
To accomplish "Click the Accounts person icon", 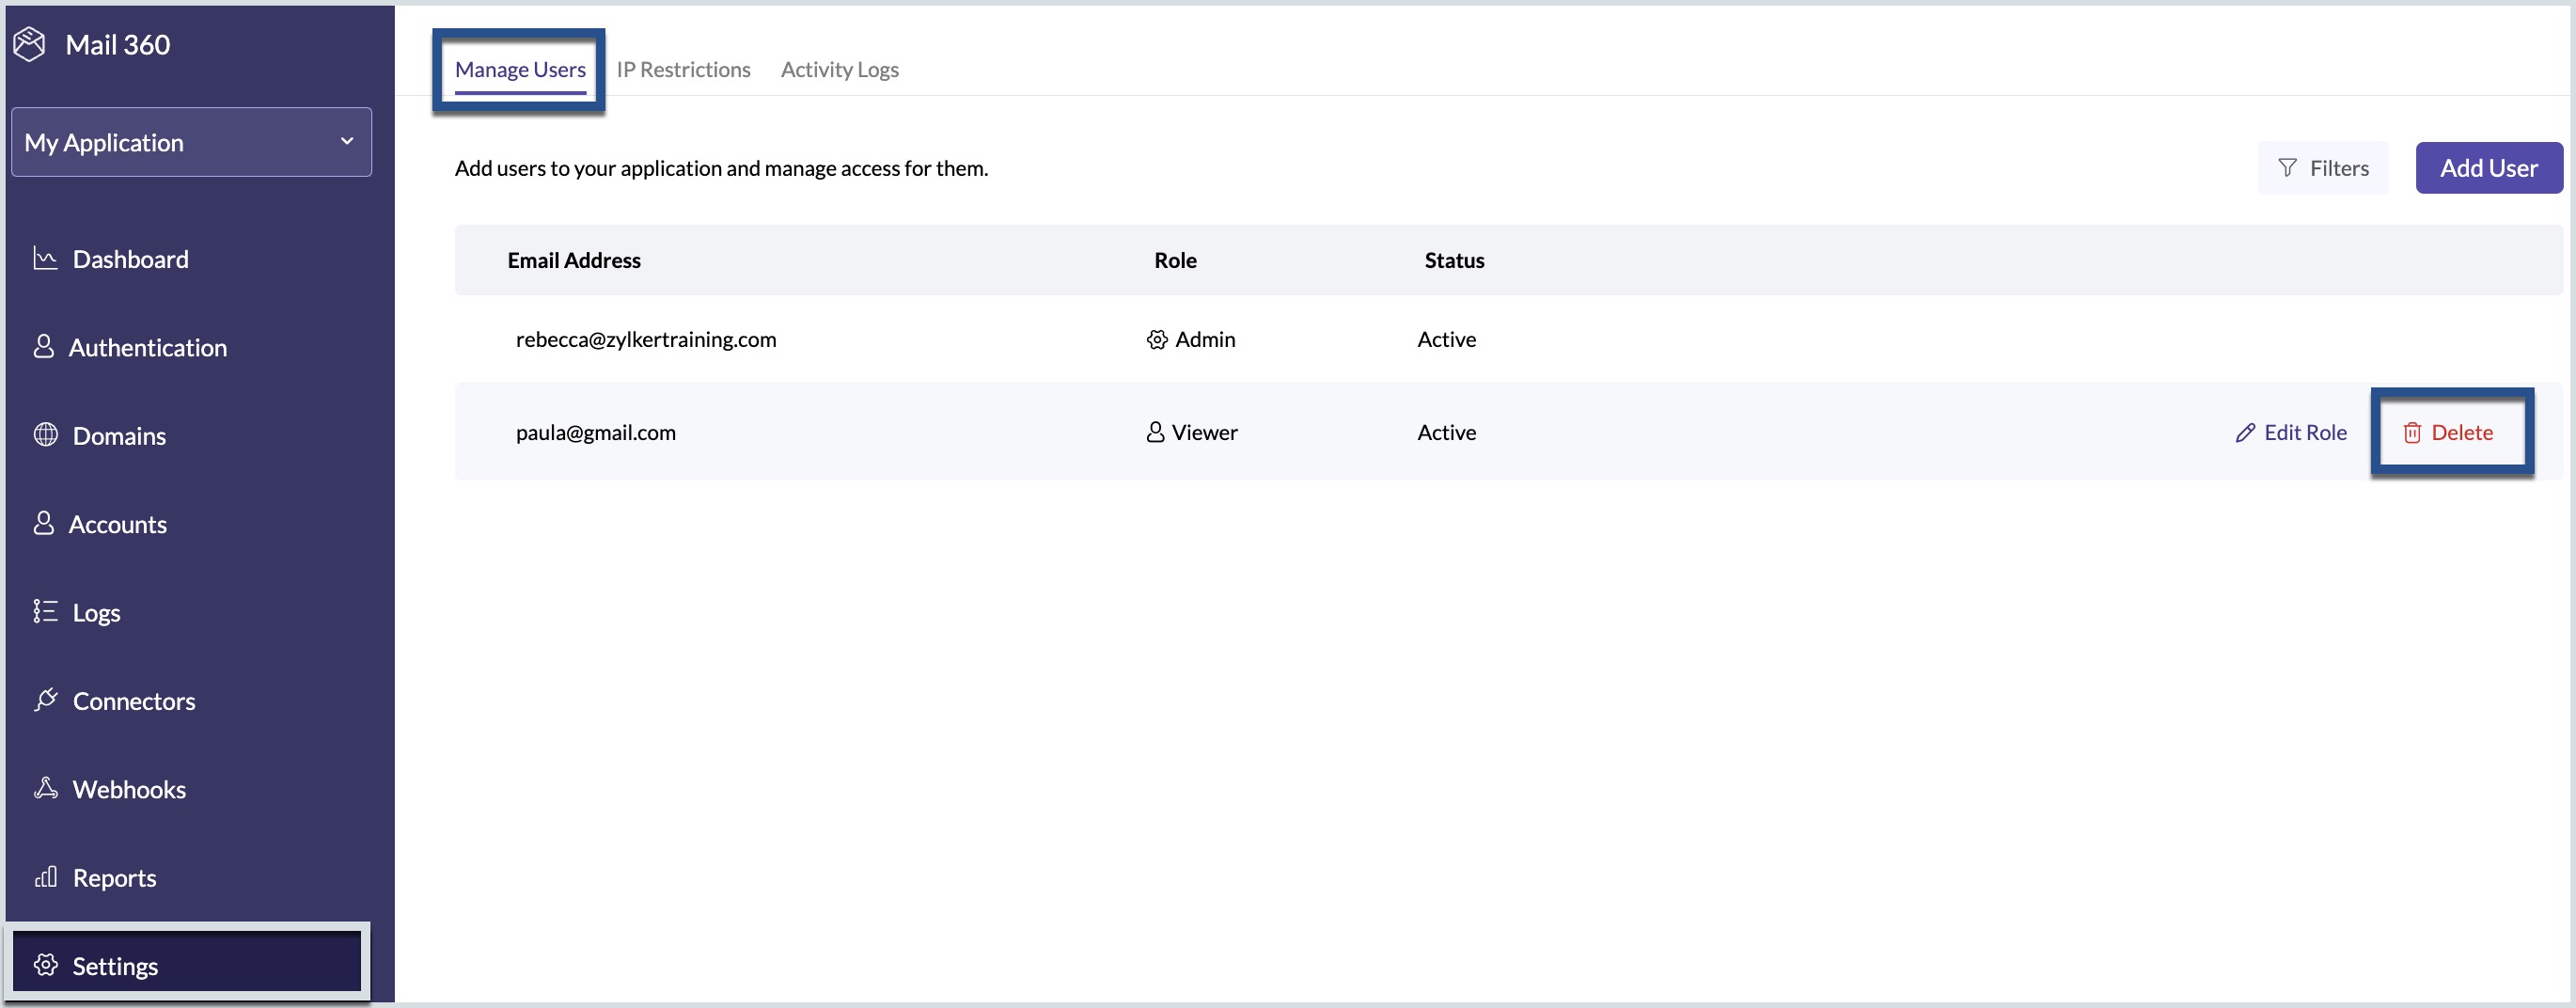I will (43, 522).
